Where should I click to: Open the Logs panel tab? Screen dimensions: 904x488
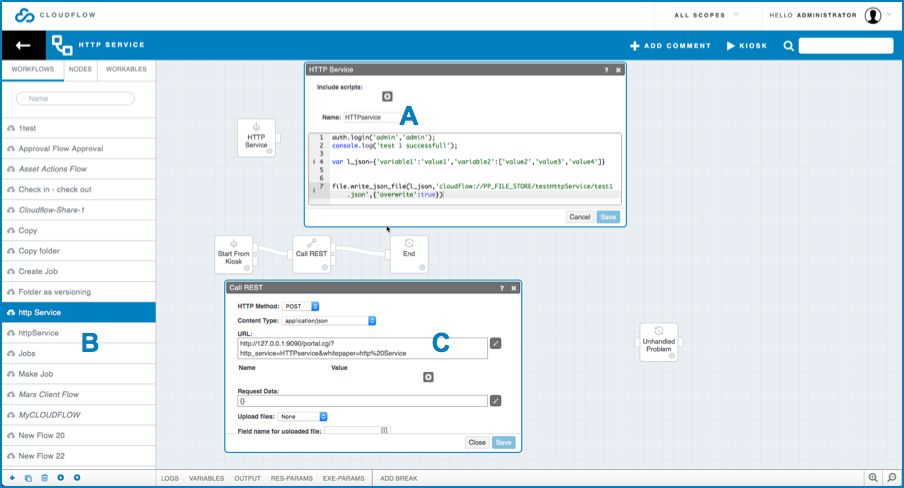[170, 478]
